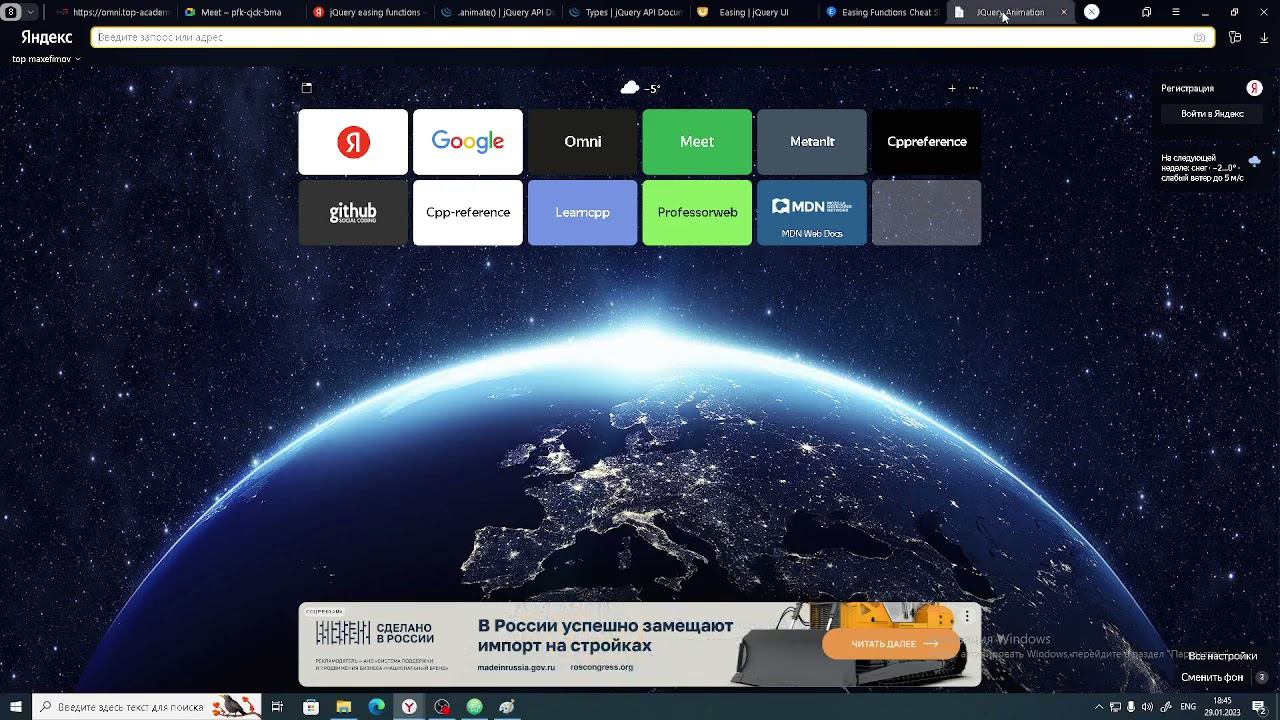Screen dimensions: 1280x720
Task: Click the small window icon above the tiles
Action: click(307, 88)
